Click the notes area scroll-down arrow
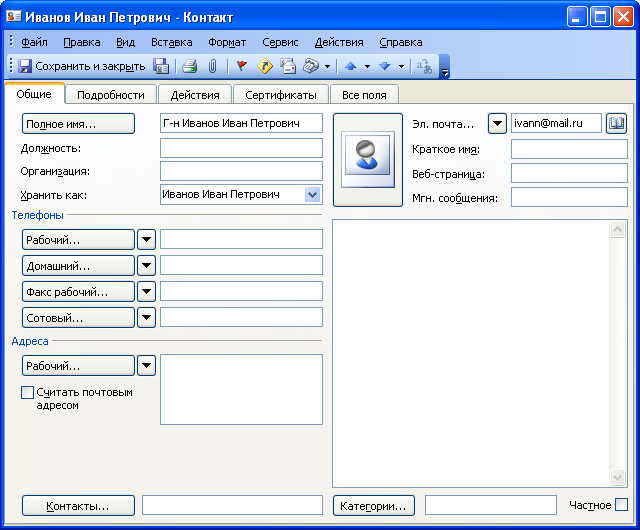Image resolution: width=640 pixels, height=530 pixels. click(x=618, y=477)
